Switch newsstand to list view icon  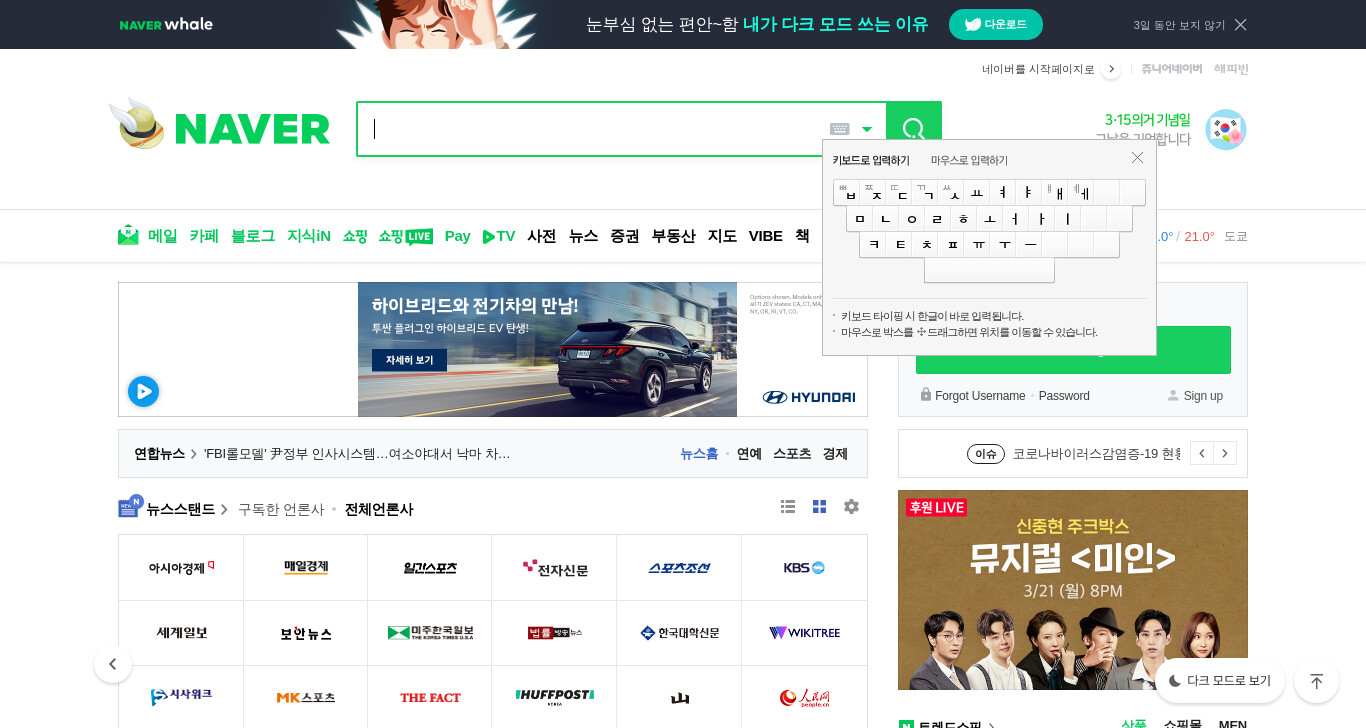(788, 507)
